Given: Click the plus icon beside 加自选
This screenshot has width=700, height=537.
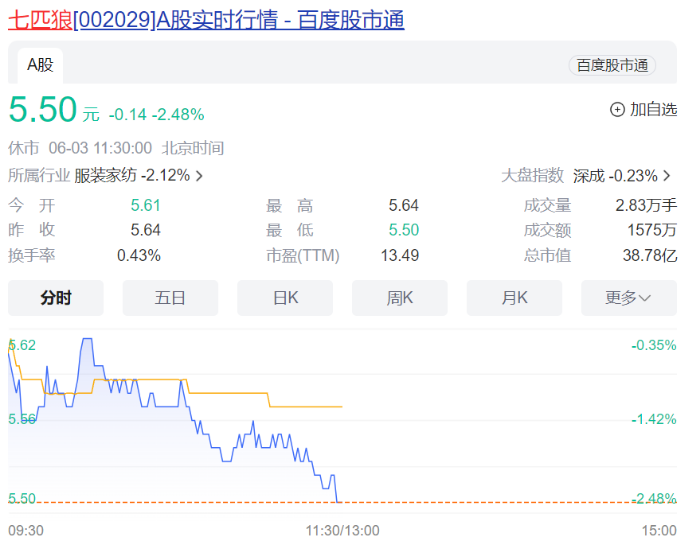Looking at the screenshot, I should (x=617, y=109).
